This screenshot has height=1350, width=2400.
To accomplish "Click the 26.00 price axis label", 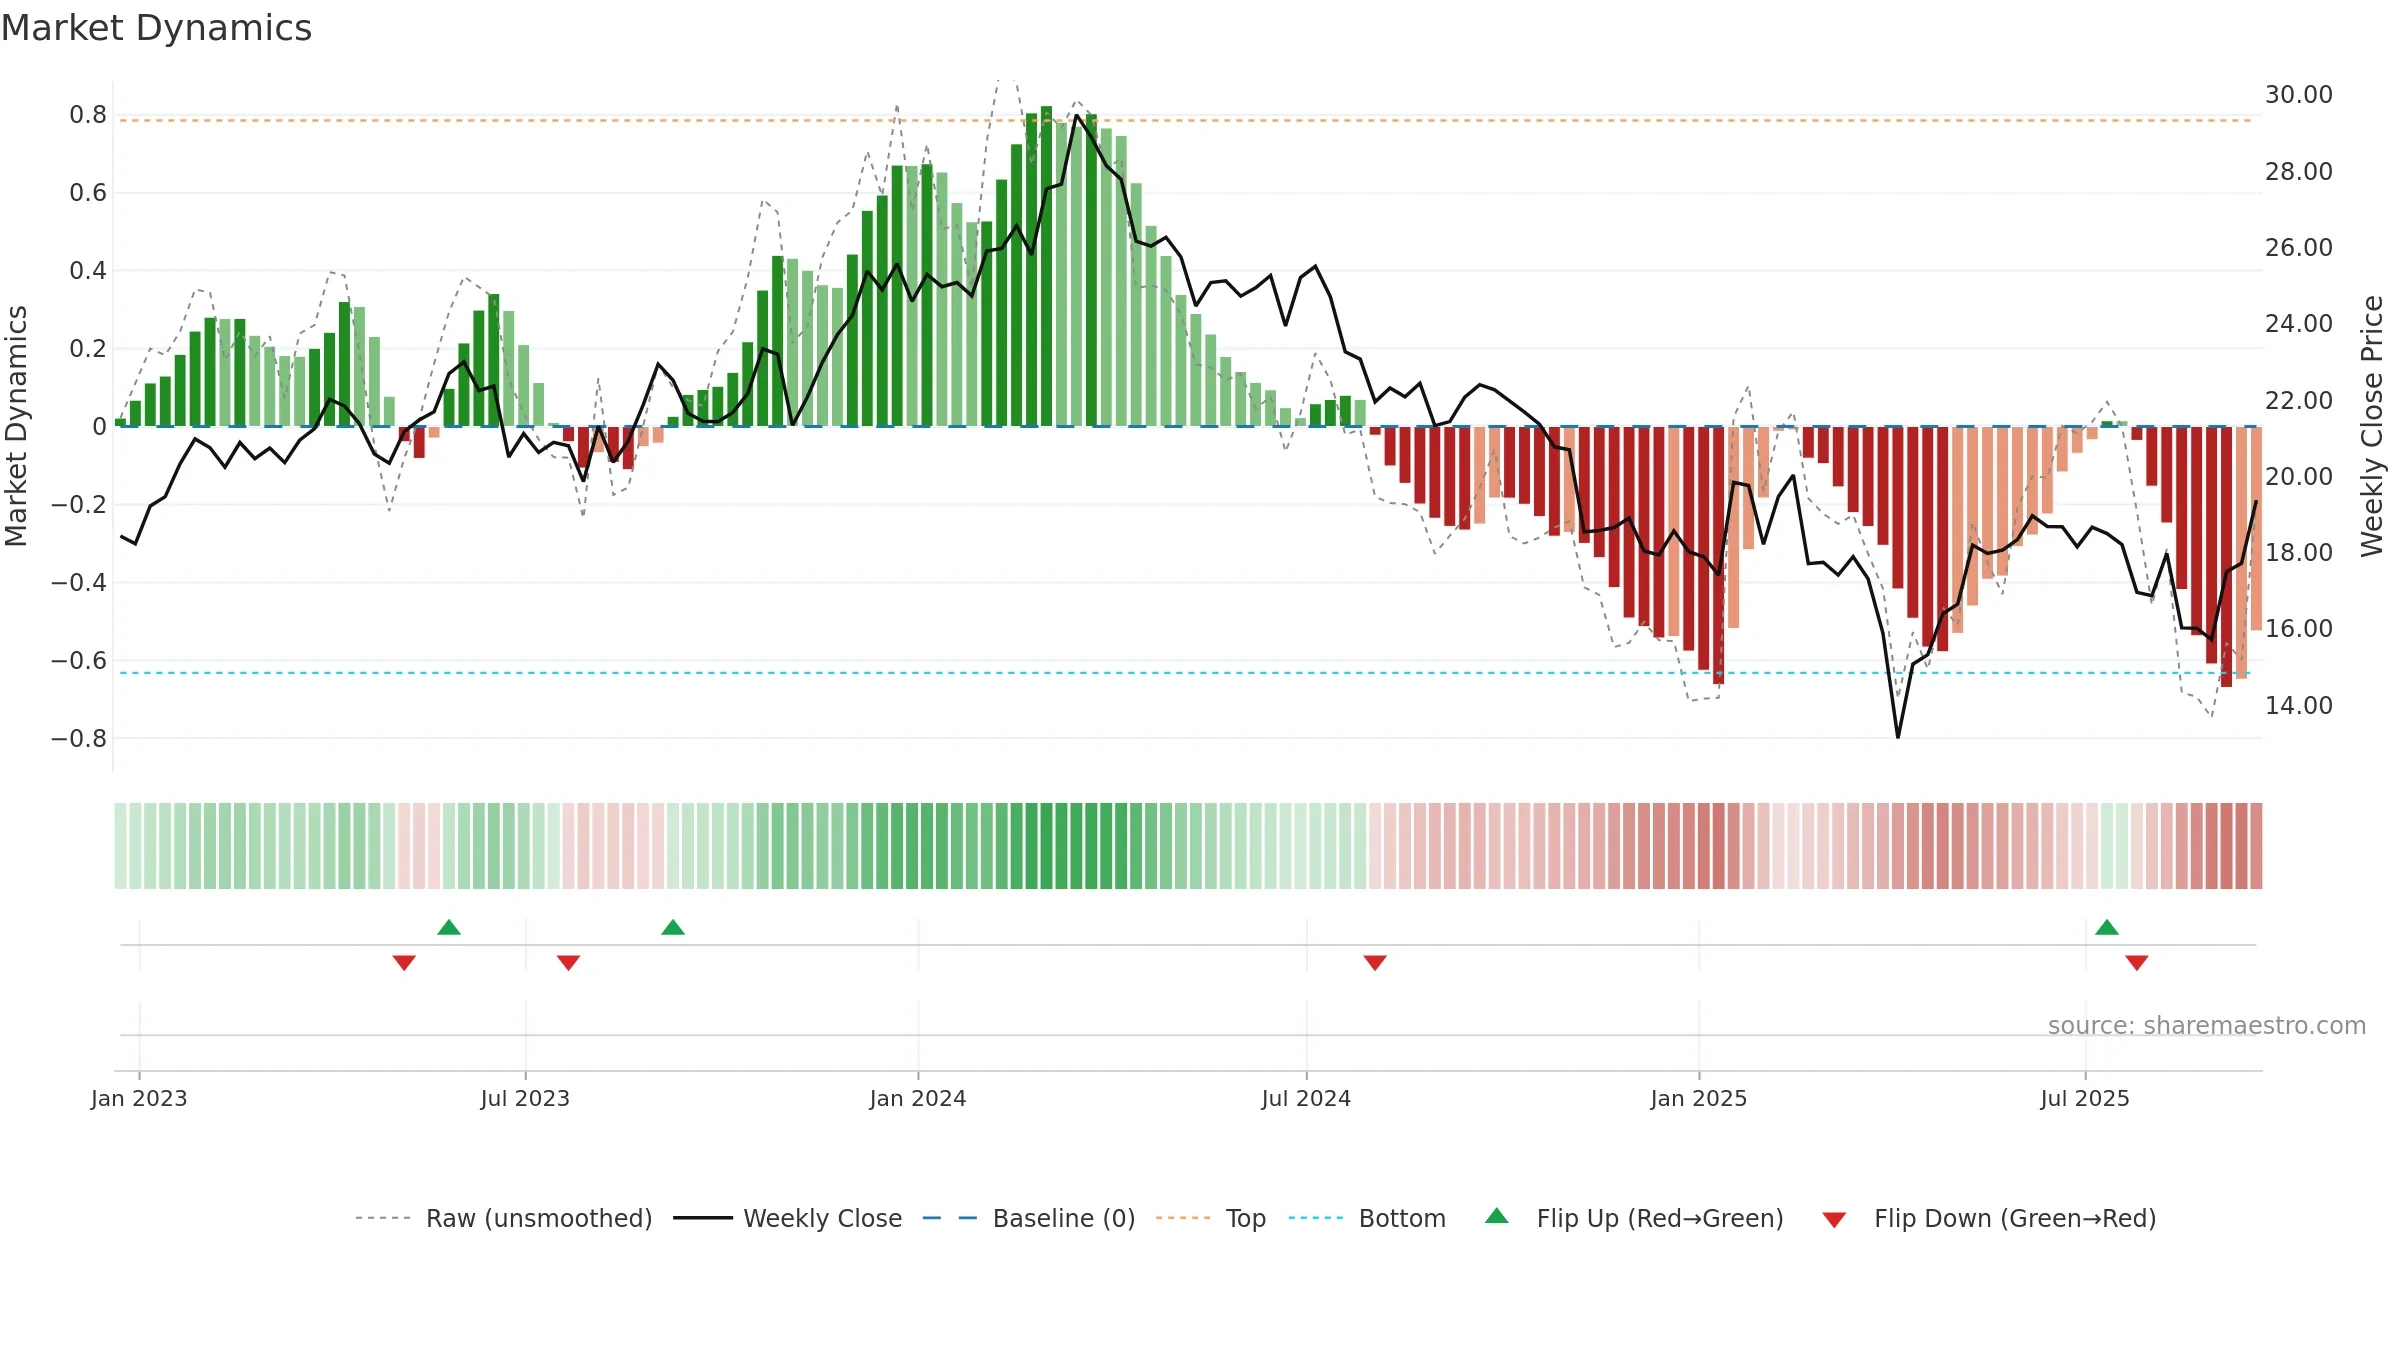I will [x=2299, y=247].
